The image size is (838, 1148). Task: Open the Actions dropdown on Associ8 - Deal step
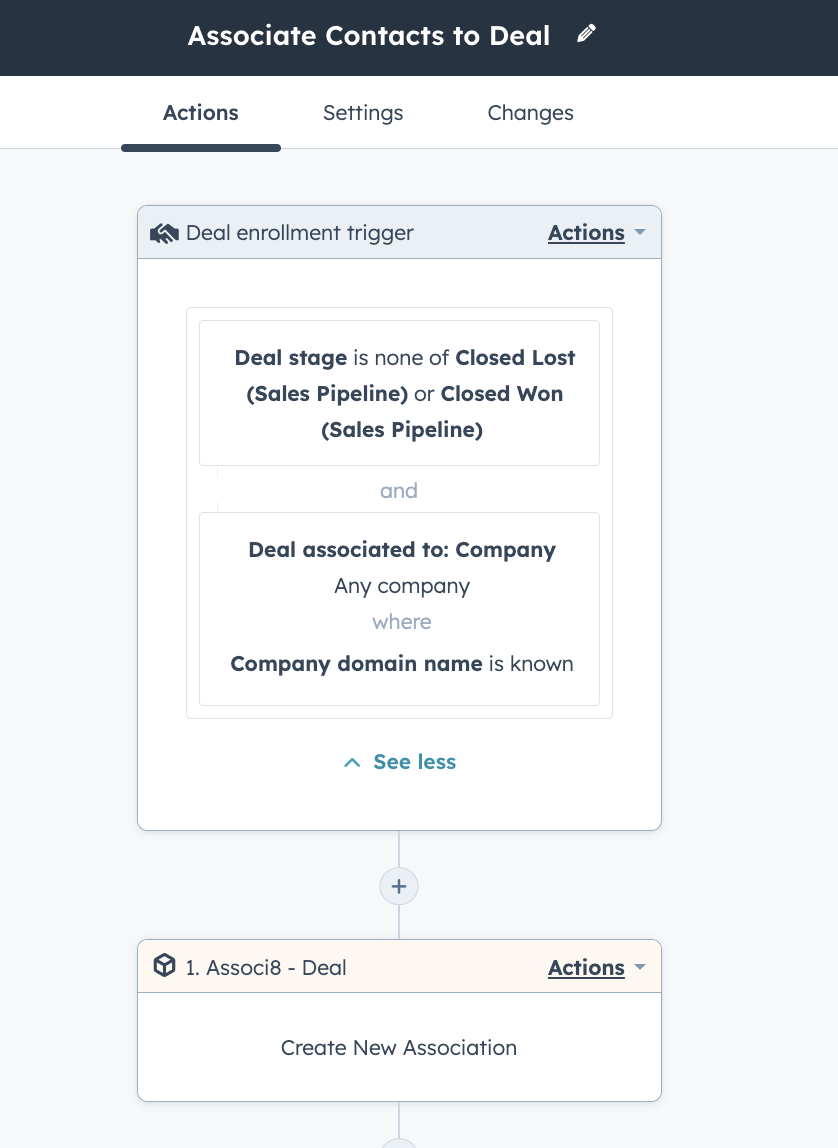click(x=586, y=967)
